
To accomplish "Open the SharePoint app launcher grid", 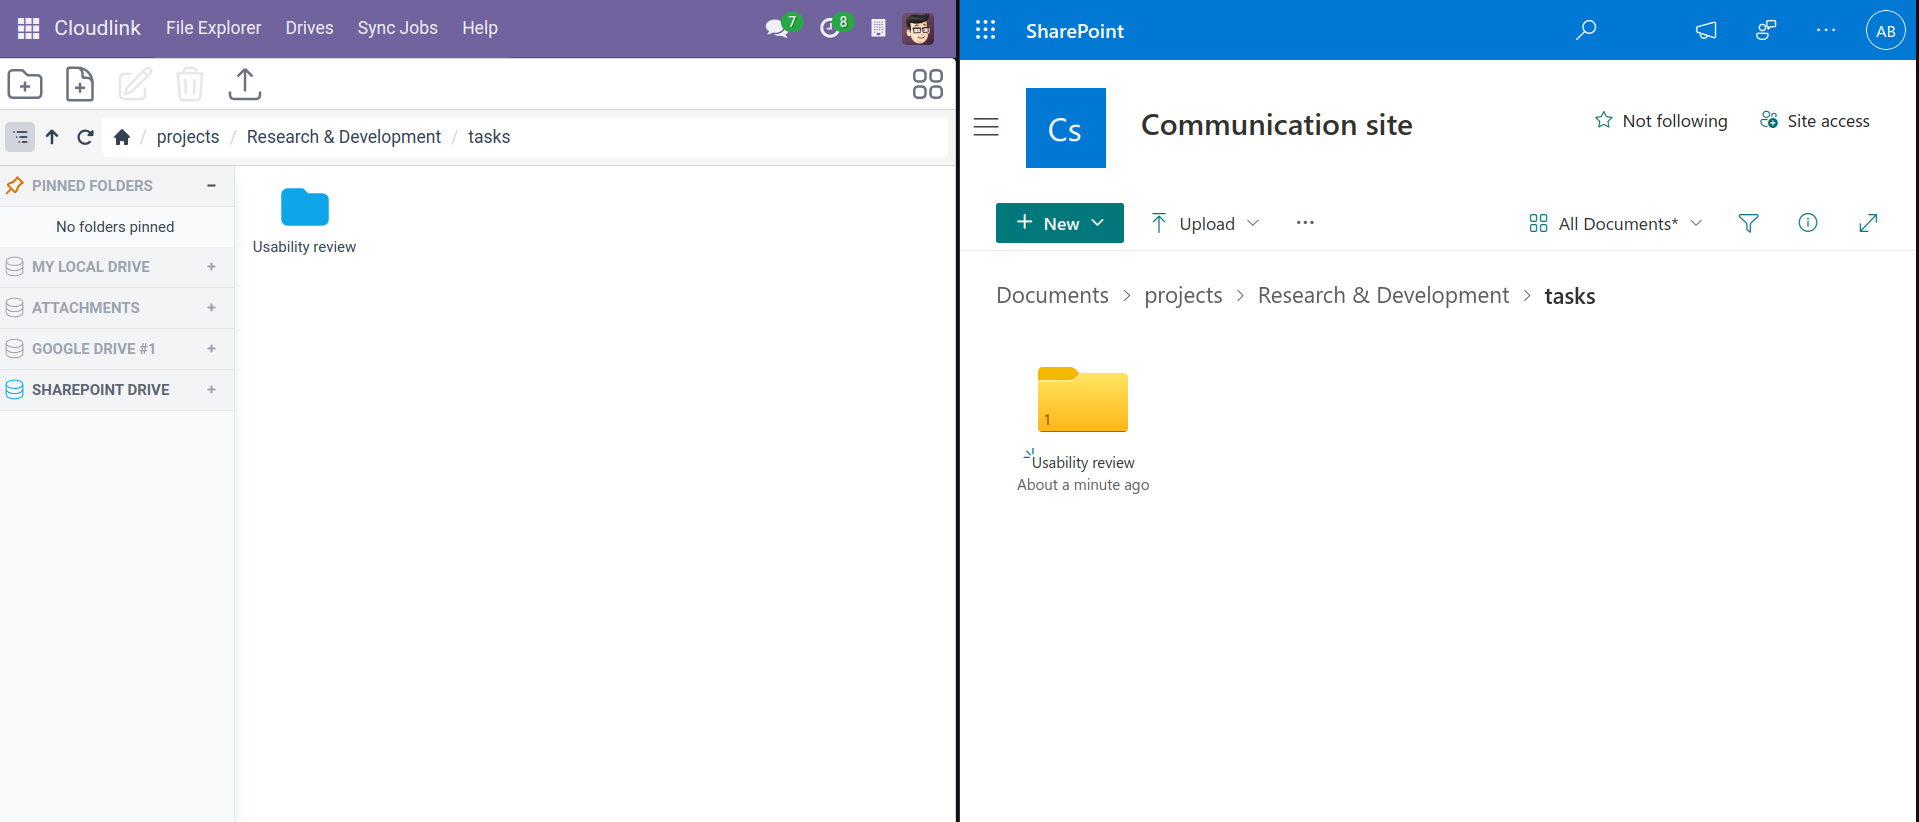I will pos(985,30).
